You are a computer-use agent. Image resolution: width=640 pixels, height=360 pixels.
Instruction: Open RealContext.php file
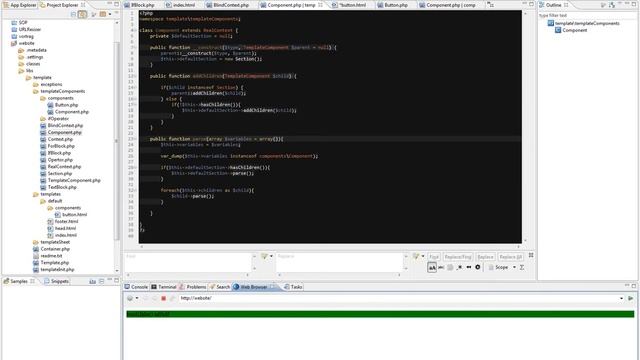(61, 167)
